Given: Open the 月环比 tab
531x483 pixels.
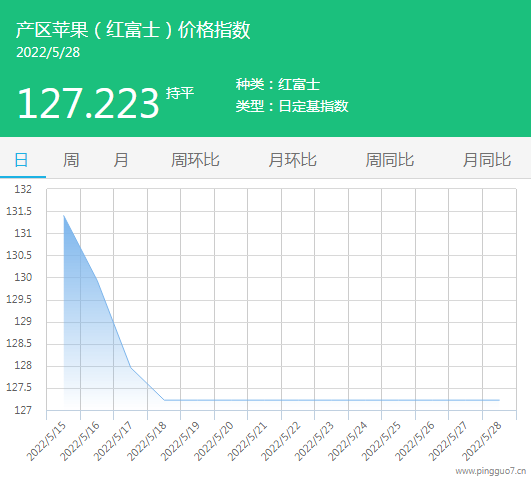Looking at the screenshot, I should point(293,160).
